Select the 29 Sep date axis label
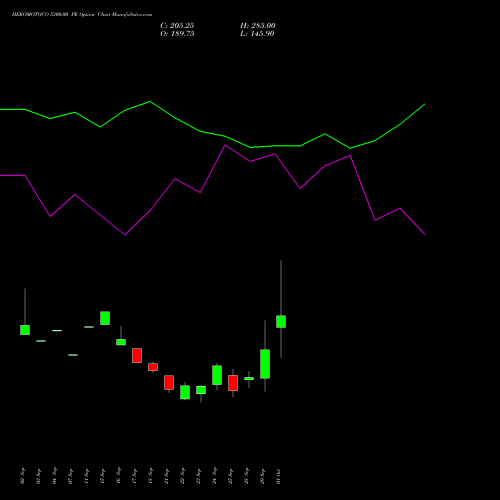Viewport: 500px width, 500px height. 262,476
